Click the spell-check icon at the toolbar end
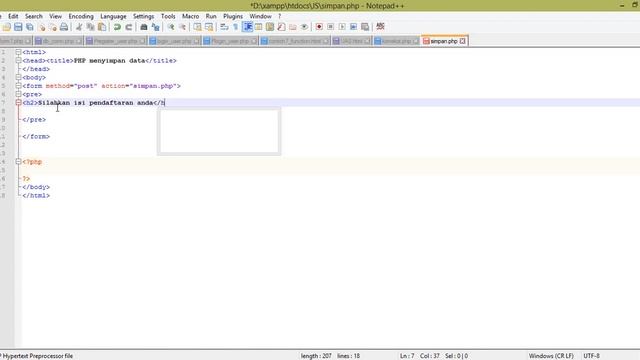The width and height of the screenshot is (640, 360). (x=380, y=27)
